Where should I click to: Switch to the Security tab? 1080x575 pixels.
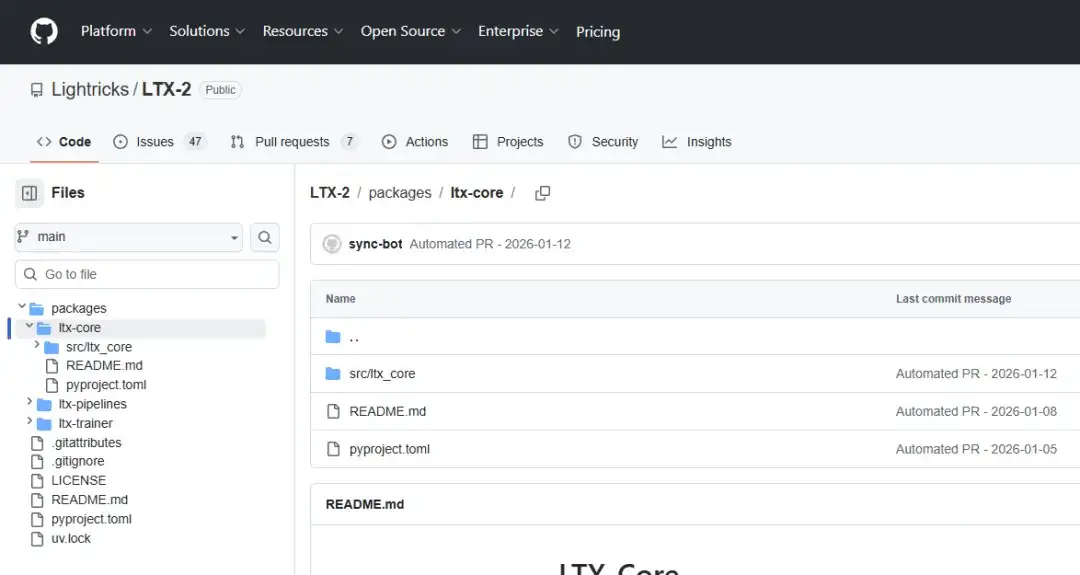click(603, 142)
